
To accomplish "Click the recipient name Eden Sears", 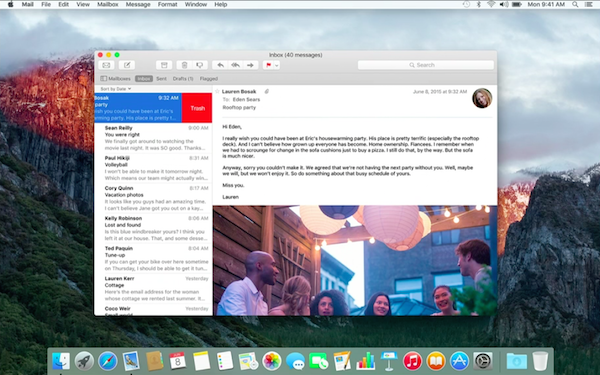I will coord(246,99).
